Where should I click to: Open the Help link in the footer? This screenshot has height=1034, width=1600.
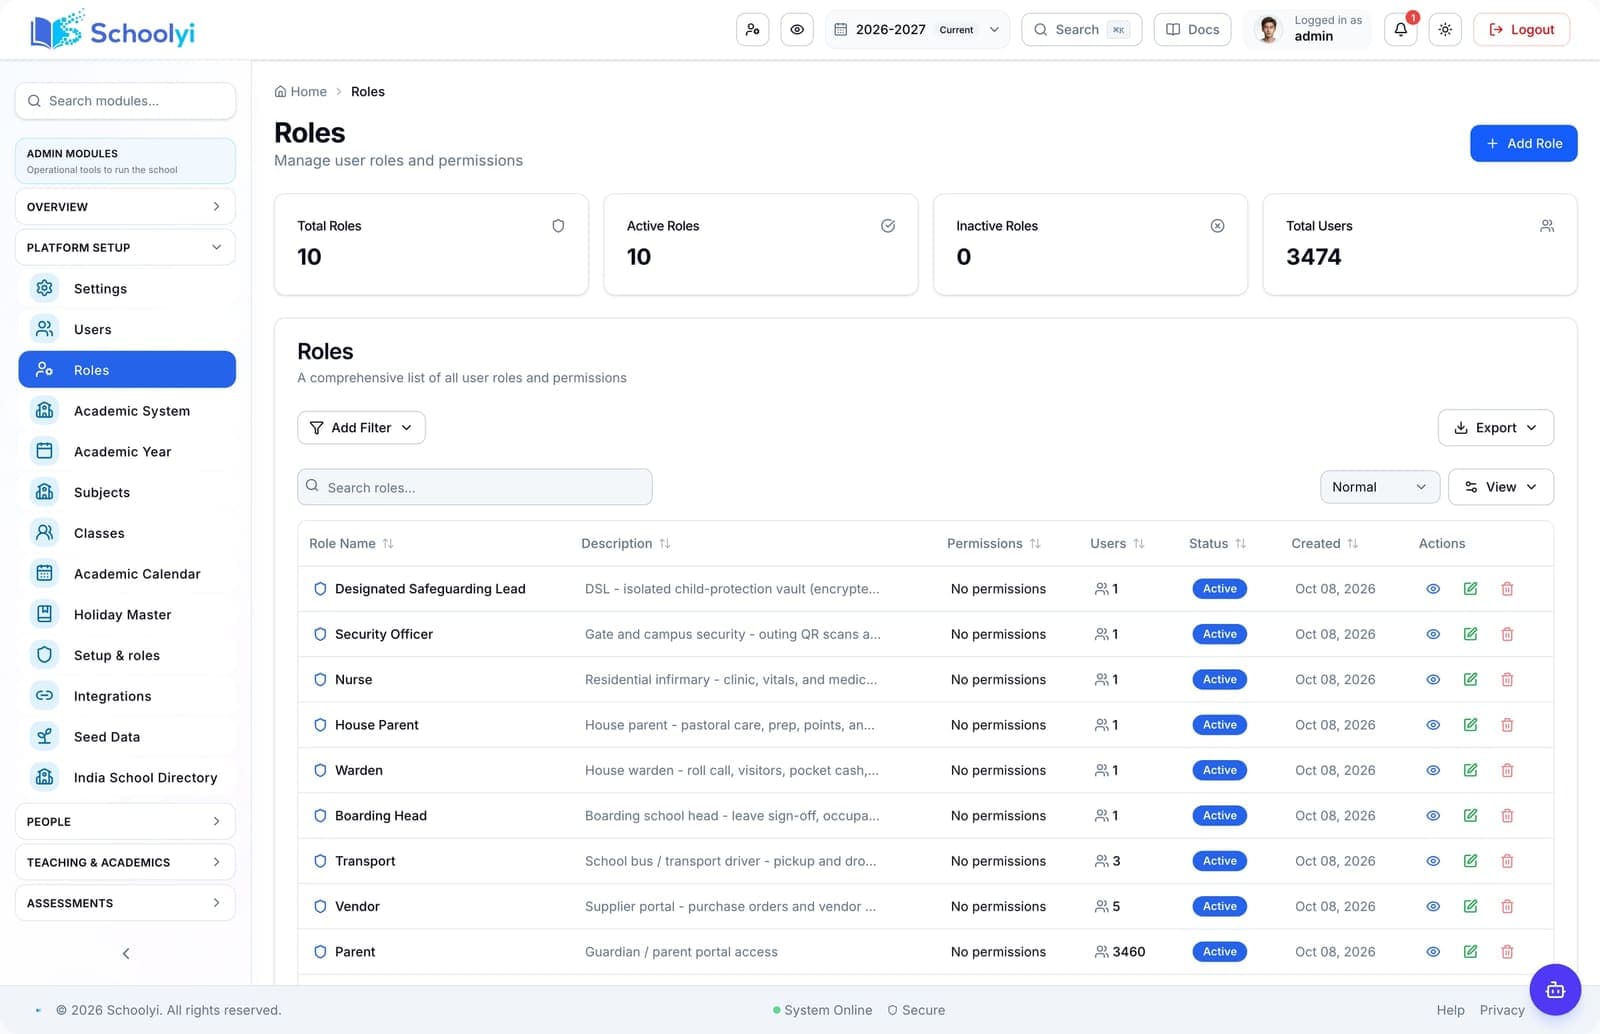(x=1450, y=1010)
